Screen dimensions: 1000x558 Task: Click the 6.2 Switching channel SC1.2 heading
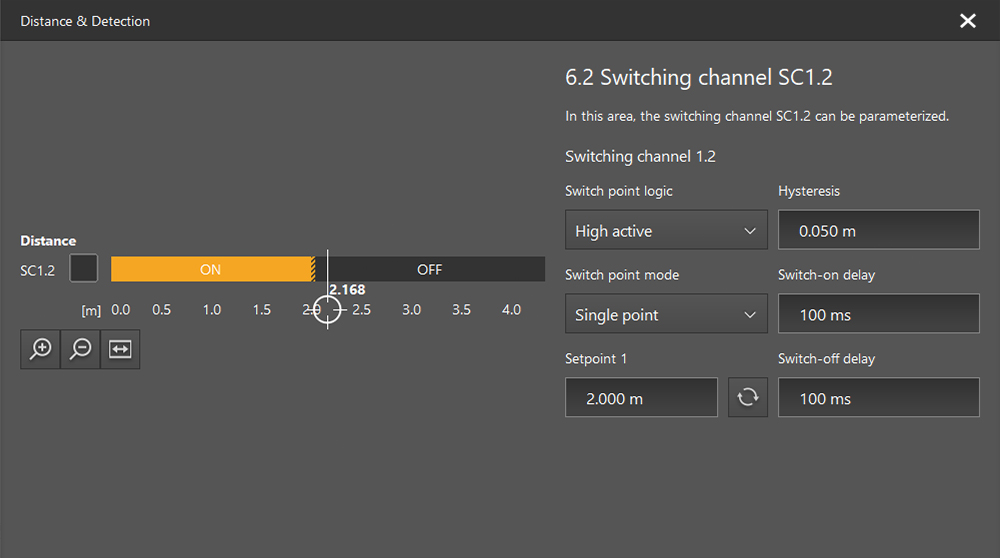click(699, 78)
